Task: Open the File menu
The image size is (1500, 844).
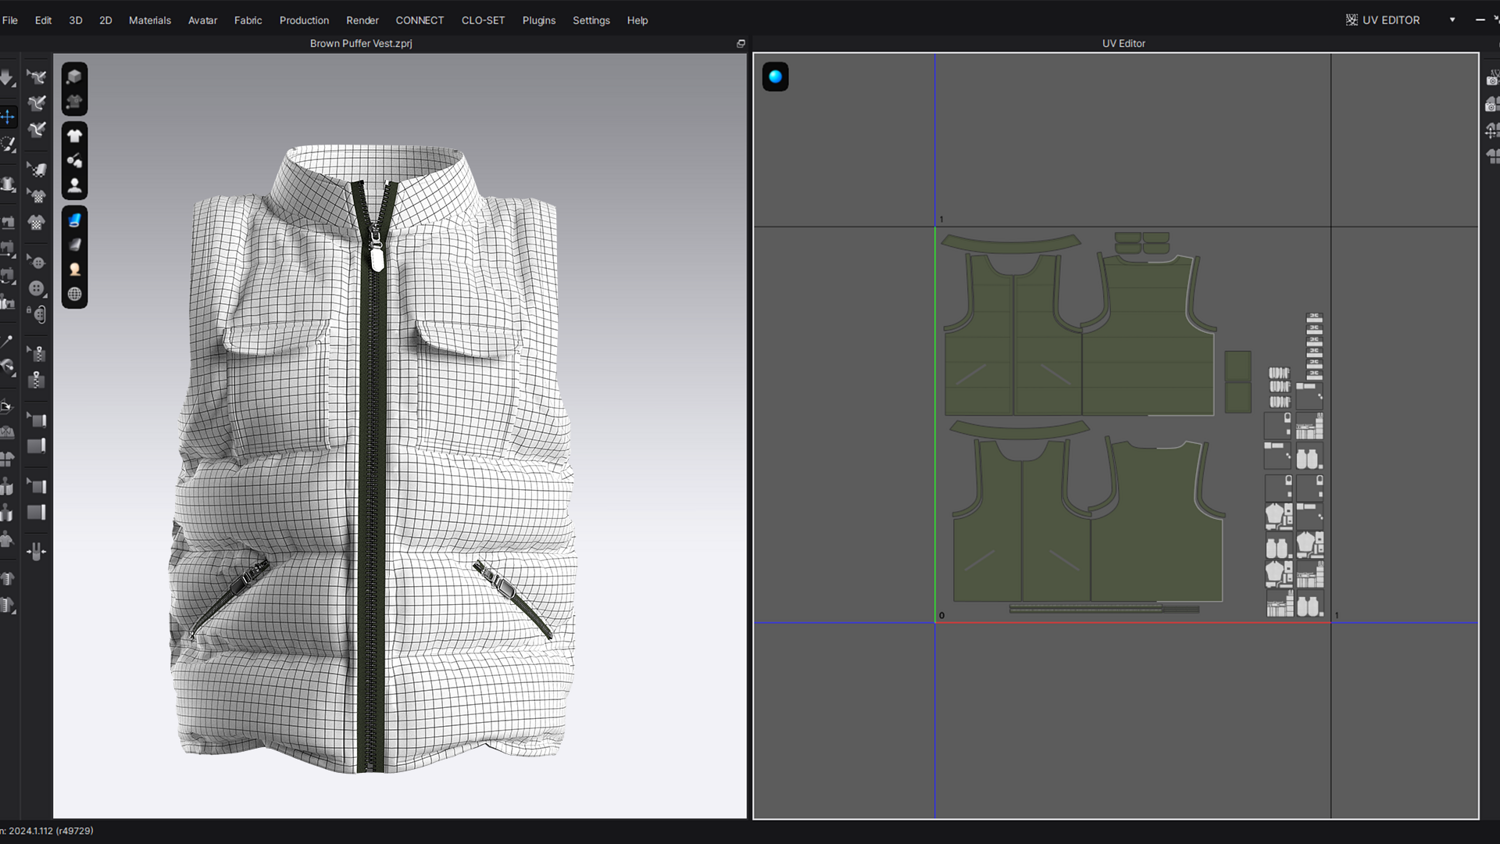Action: pyautogui.click(x=10, y=20)
